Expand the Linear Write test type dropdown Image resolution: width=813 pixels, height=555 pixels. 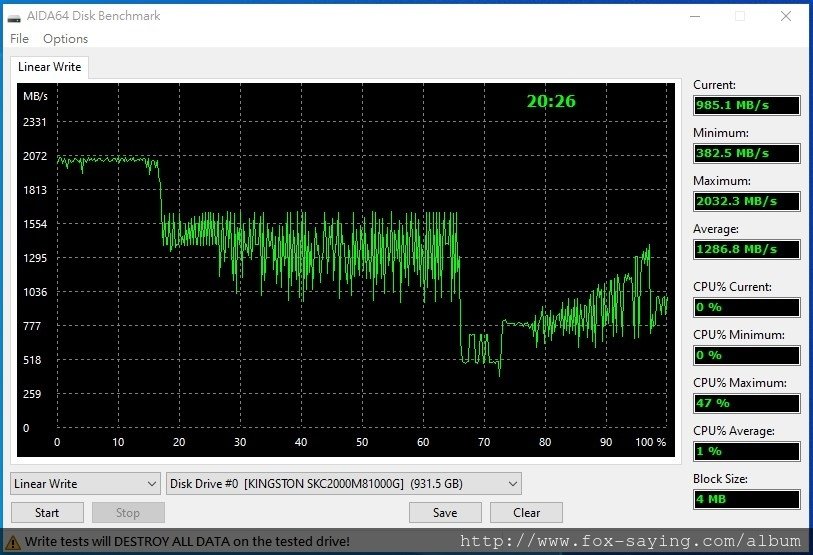[86, 484]
